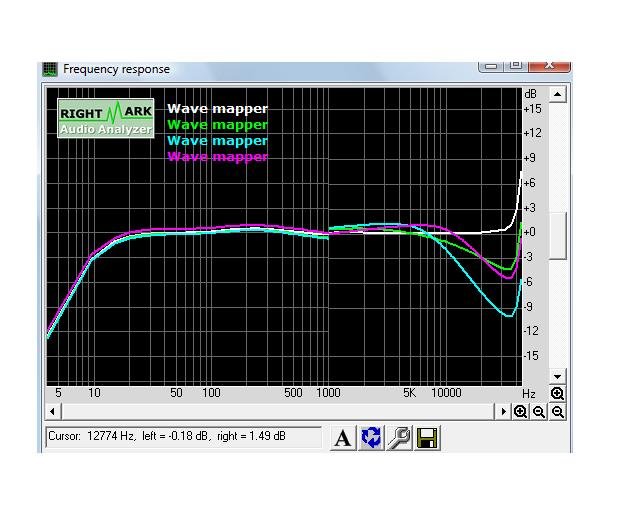Screen dimensions: 640x512
Task: Select the magenta Wave mapper legend entry
Action: click(218, 156)
